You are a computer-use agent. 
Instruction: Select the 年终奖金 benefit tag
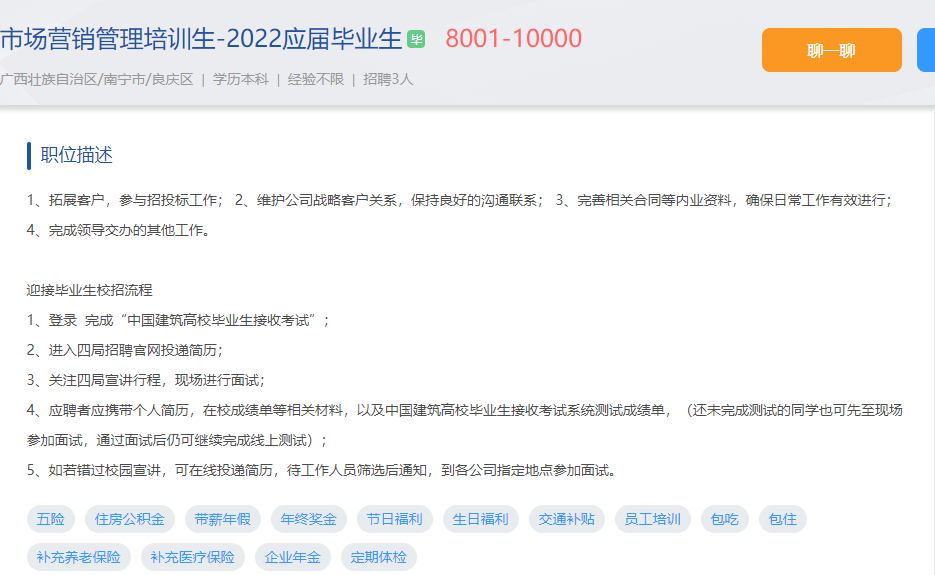click(308, 520)
